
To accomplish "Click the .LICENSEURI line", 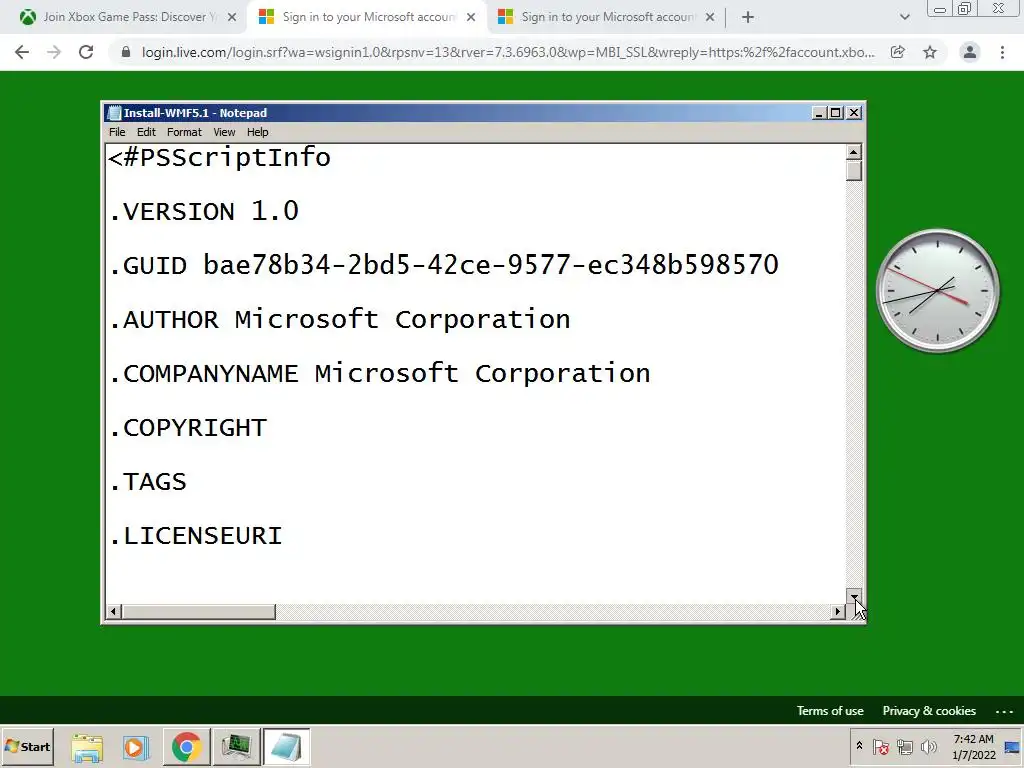I will point(196,536).
